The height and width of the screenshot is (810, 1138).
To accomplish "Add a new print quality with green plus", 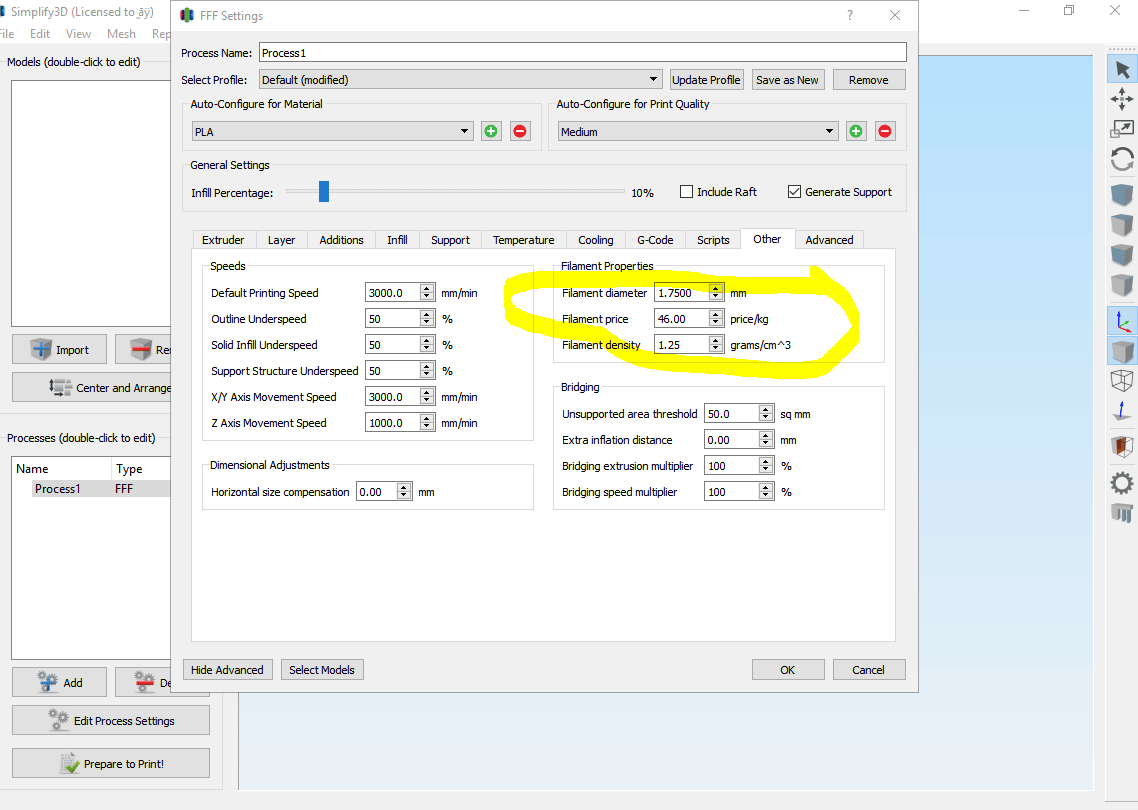I will pyautogui.click(x=856, y=131).
